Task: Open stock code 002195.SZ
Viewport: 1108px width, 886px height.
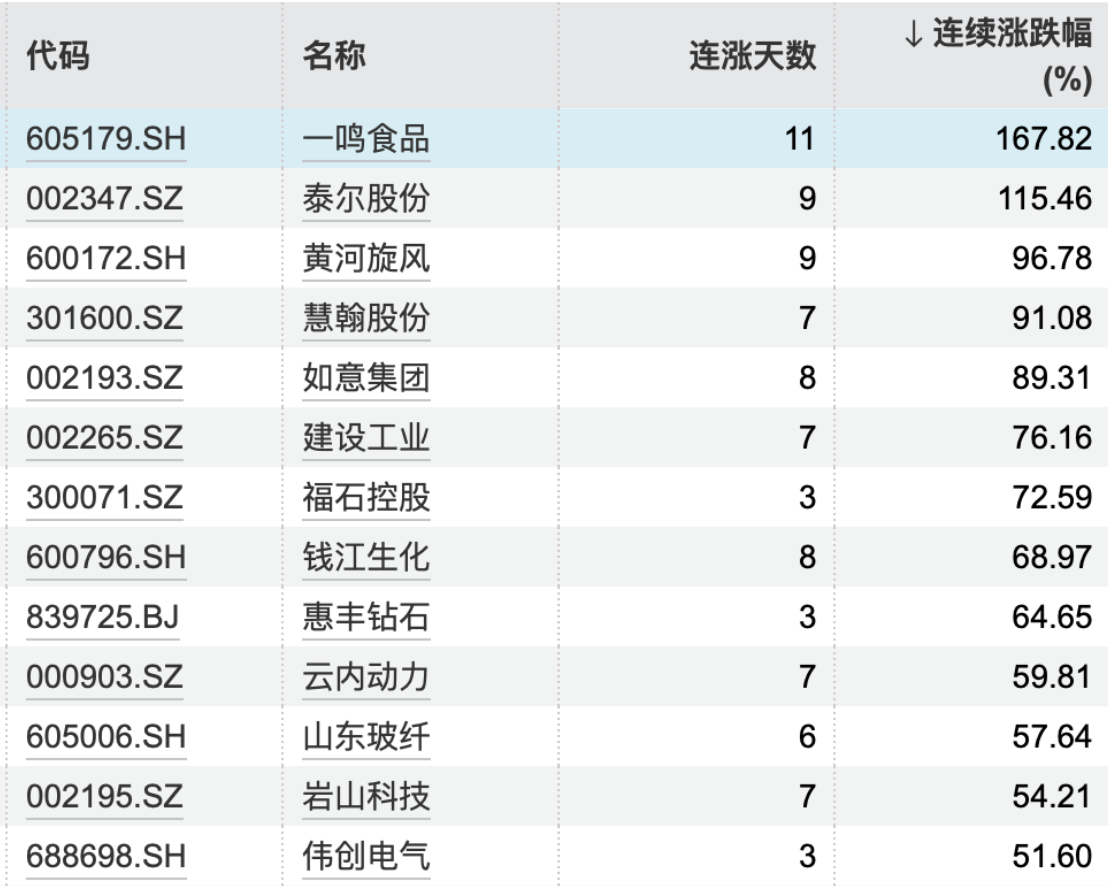Action: click(105, 797)
